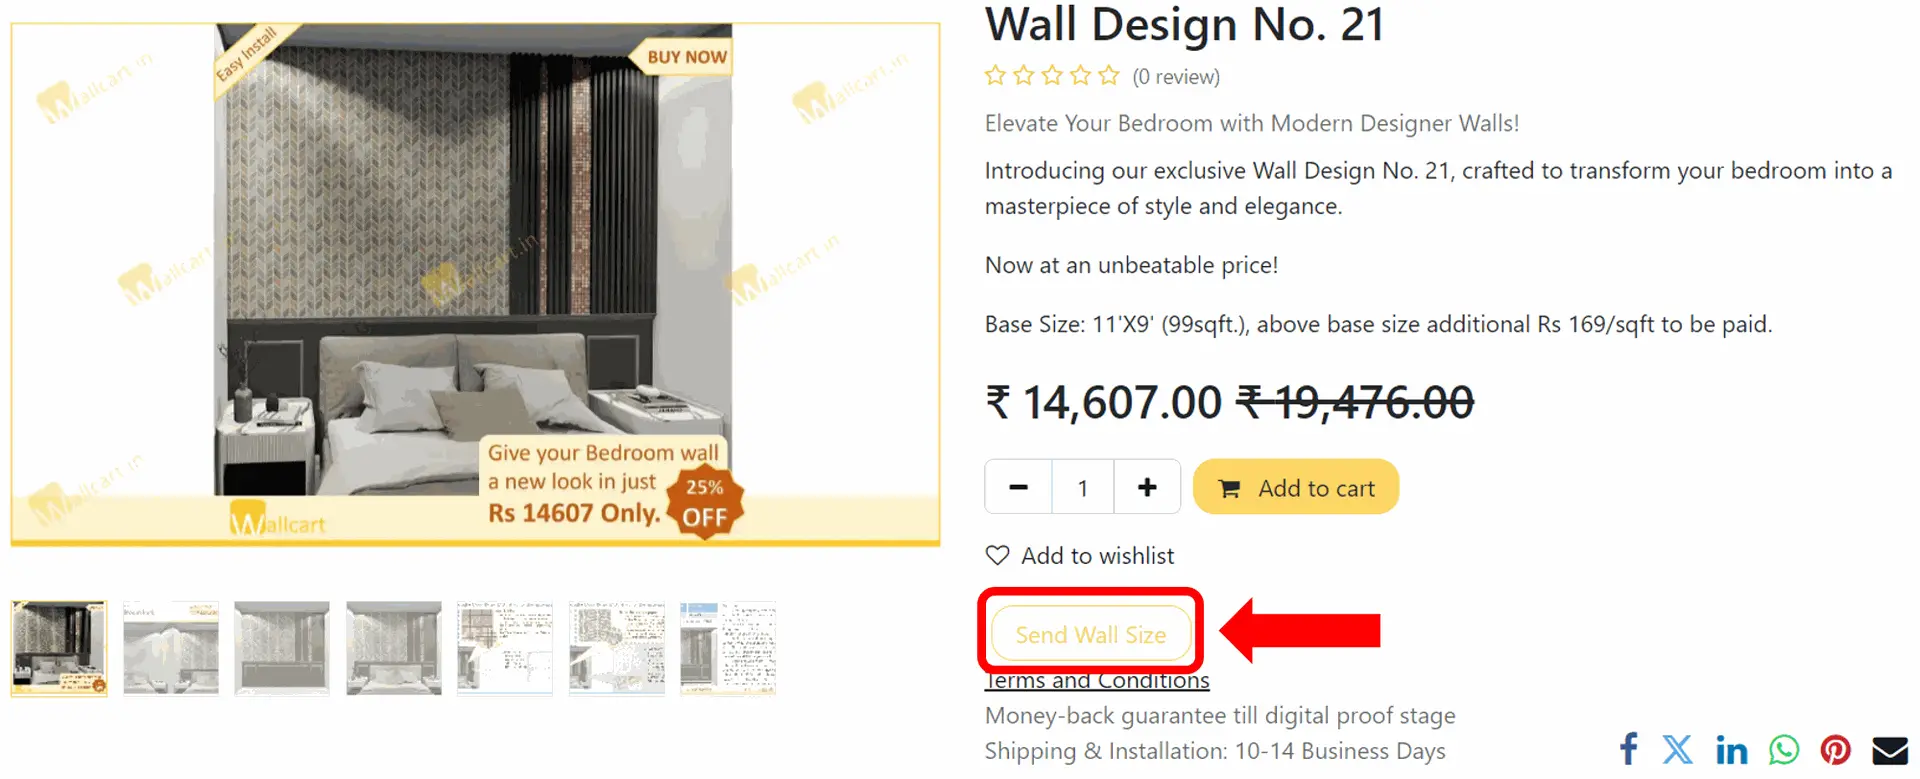Click the heart wishlist icon
1920x779 pixels.
(997, 555)
